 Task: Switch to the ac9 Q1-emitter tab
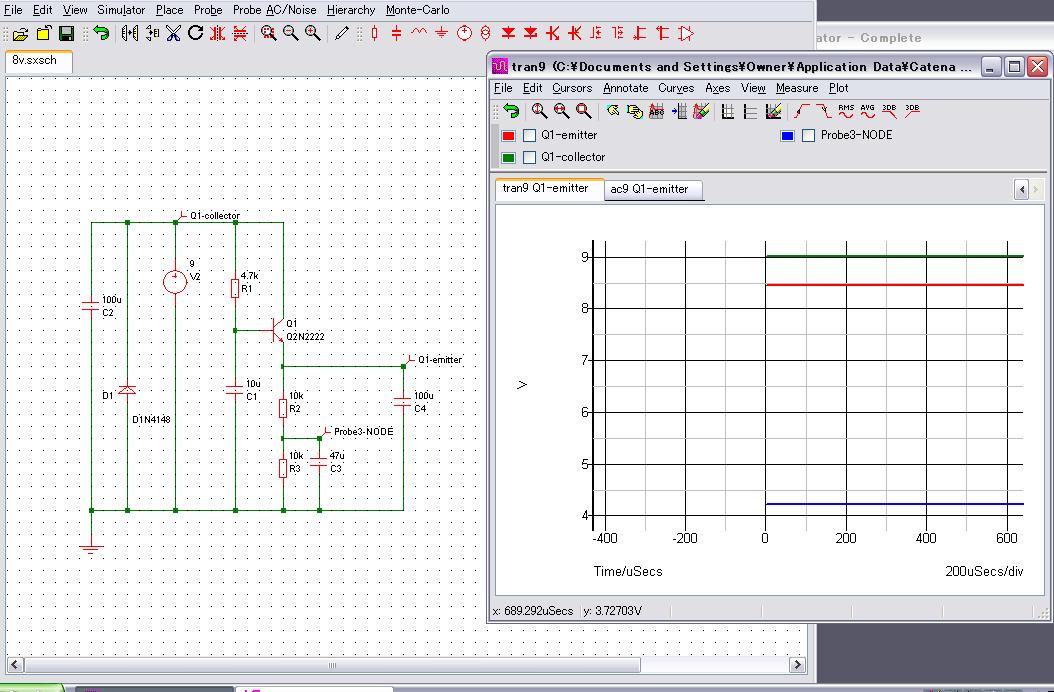[649, 189]
